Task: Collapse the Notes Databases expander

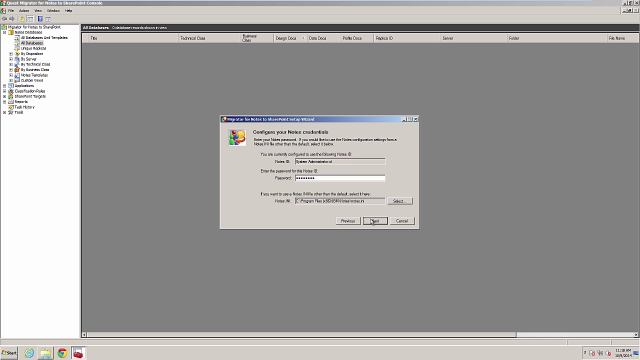Action: point(4,32)
